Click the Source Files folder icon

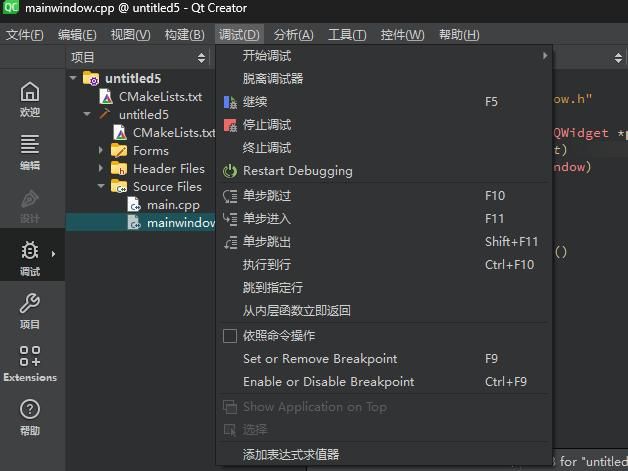pos(119,187)
